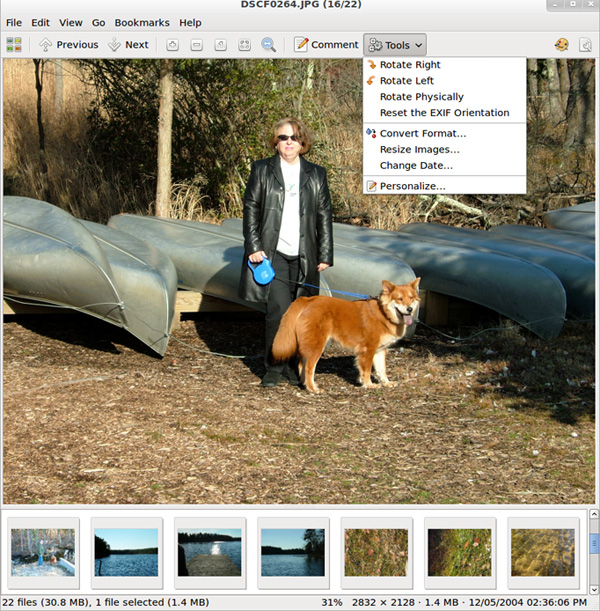Click the '12/05/2004 02:36:06 PM' date text

pos(528,602)
